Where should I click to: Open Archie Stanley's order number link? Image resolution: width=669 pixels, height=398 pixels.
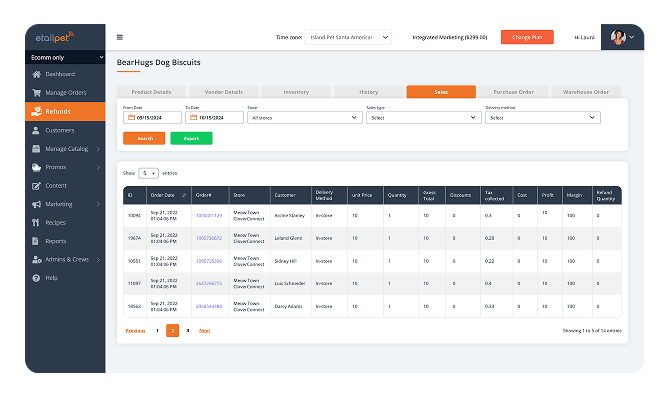point(209,215)
